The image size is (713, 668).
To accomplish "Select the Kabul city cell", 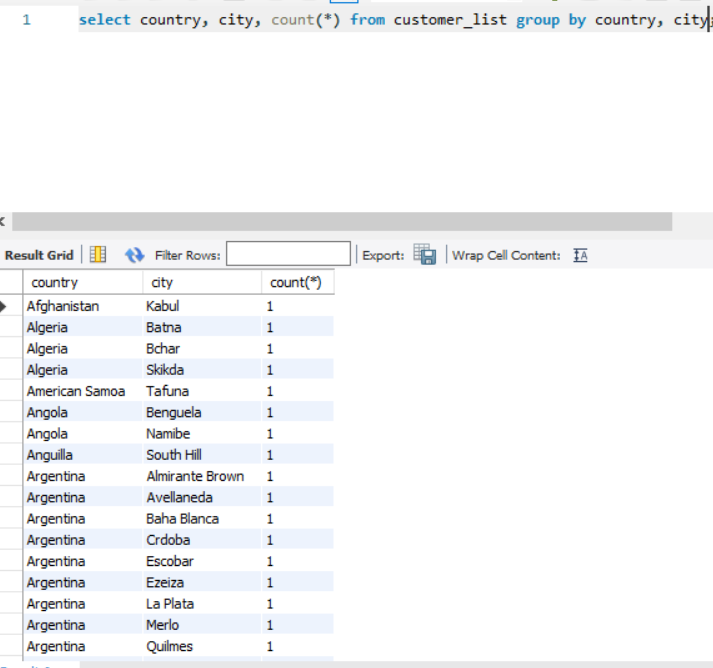I will (202, 306).
